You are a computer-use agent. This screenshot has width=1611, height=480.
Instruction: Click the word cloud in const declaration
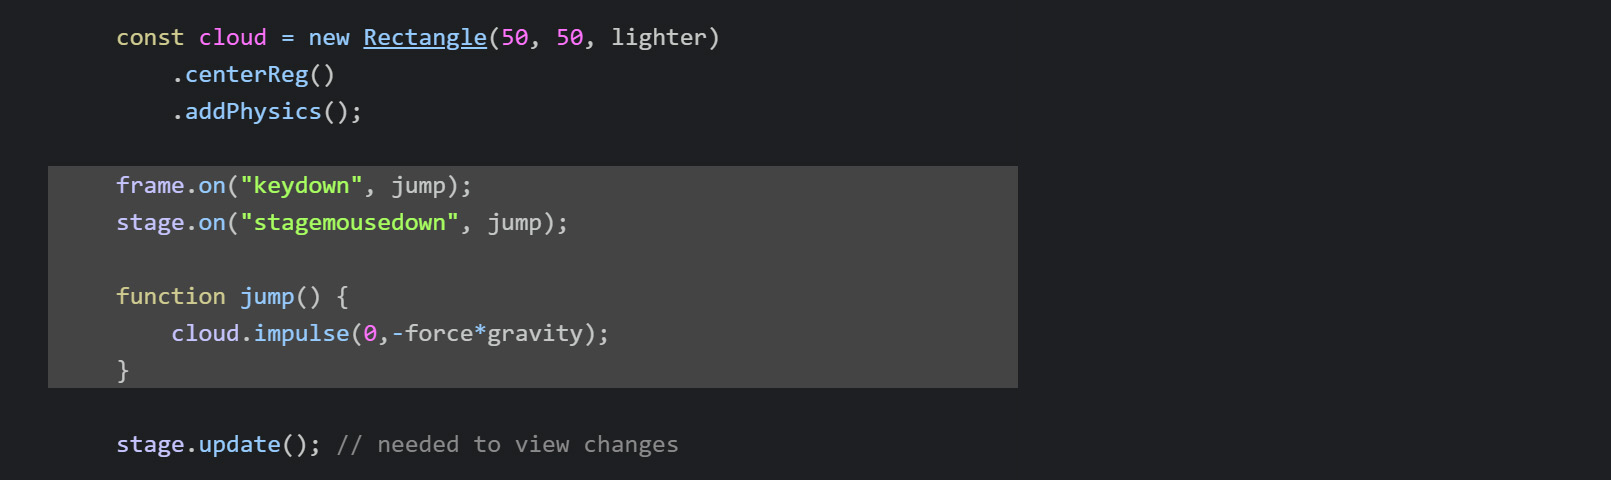coord(233,38)
